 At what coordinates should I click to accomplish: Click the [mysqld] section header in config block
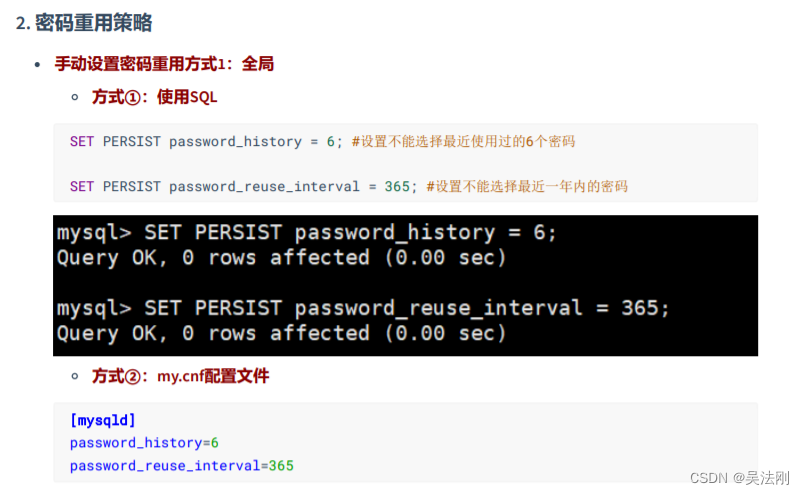pyautogui.click(x=103, y=421)
